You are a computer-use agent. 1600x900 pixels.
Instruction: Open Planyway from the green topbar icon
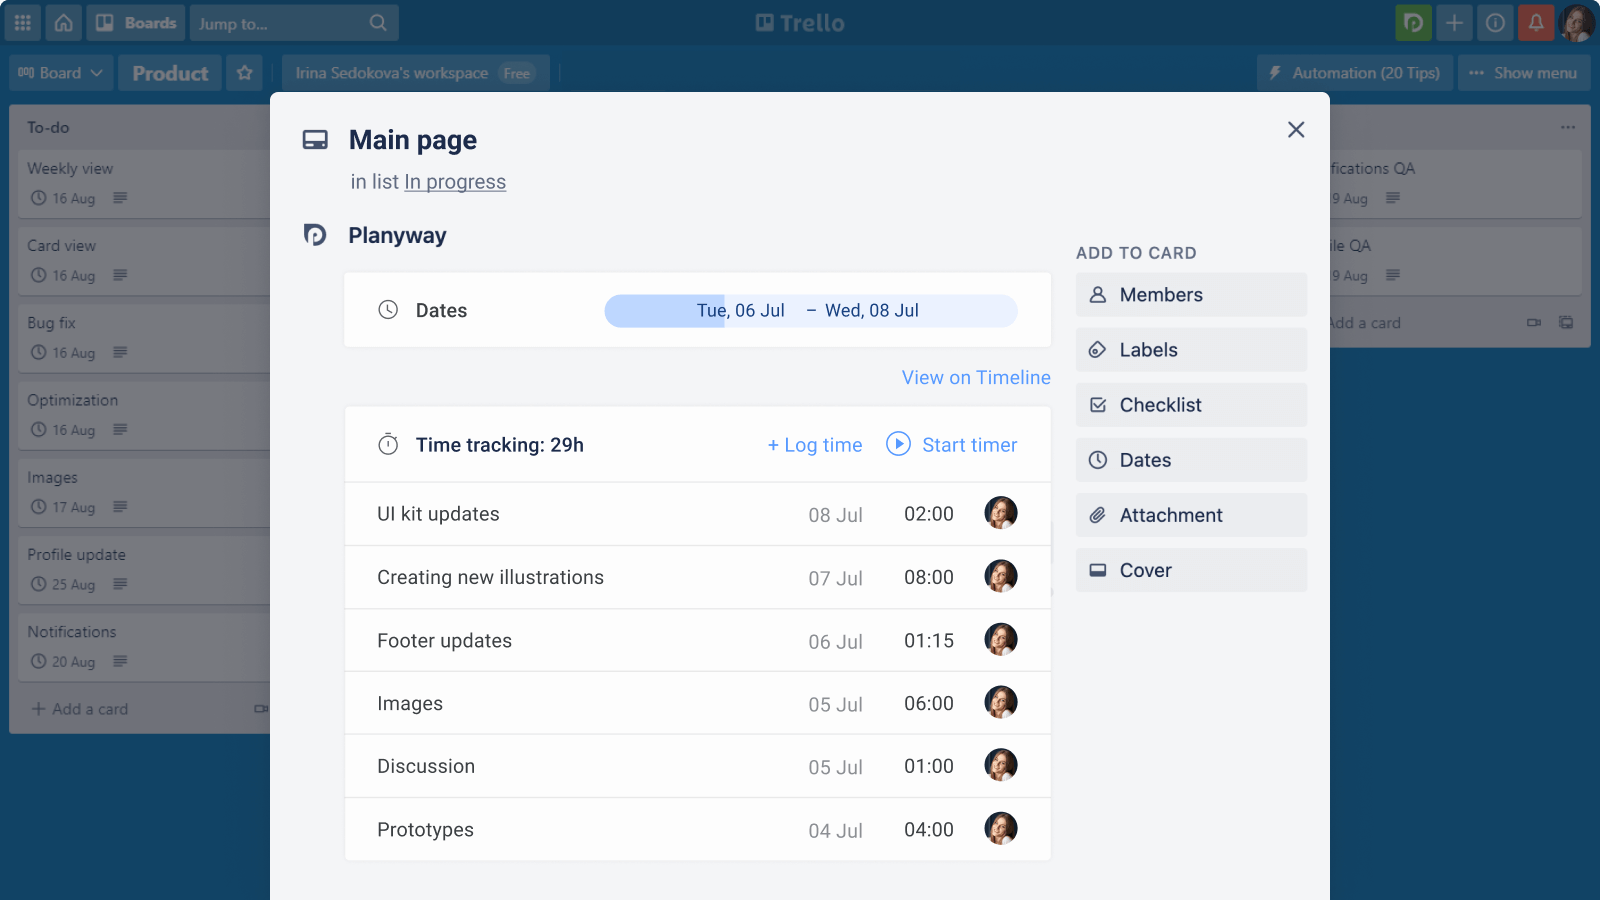point(1413,22)
